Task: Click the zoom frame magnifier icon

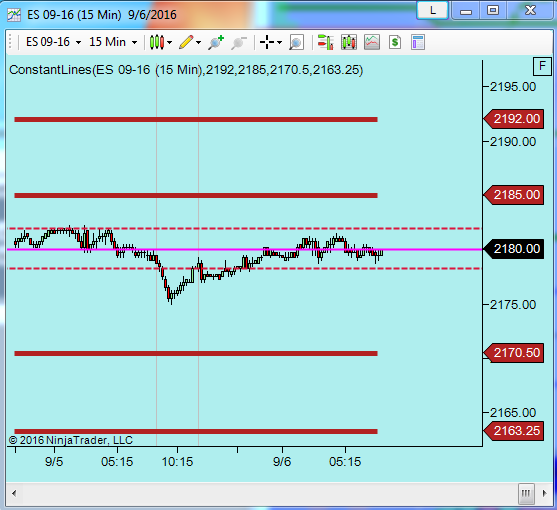Action: tap(296, 42)
